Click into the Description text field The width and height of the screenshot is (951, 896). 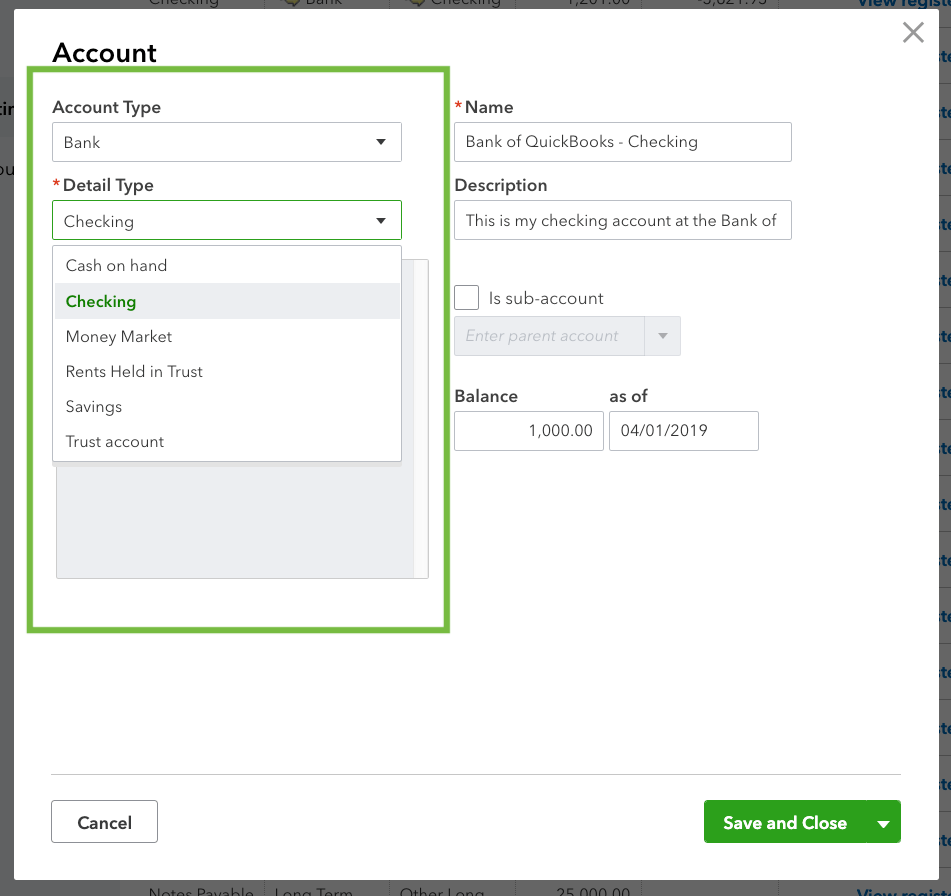623,220
